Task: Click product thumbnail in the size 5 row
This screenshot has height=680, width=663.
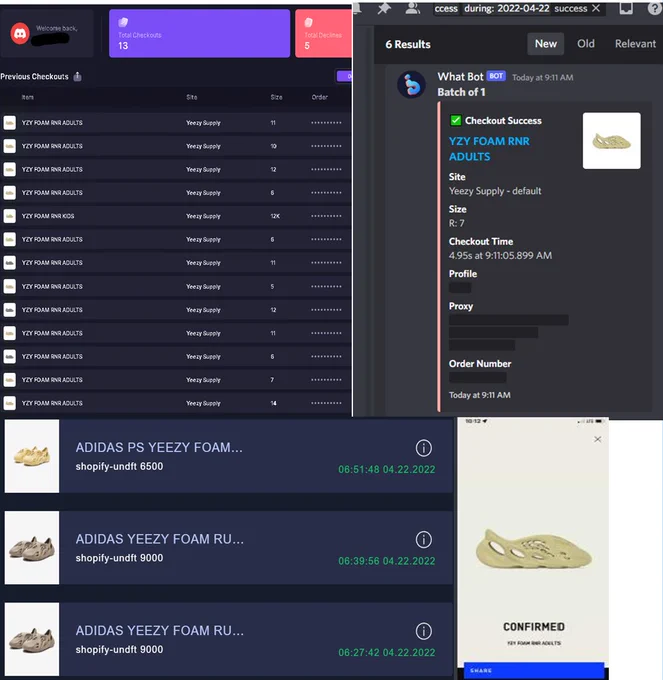Action: [10, 287]
